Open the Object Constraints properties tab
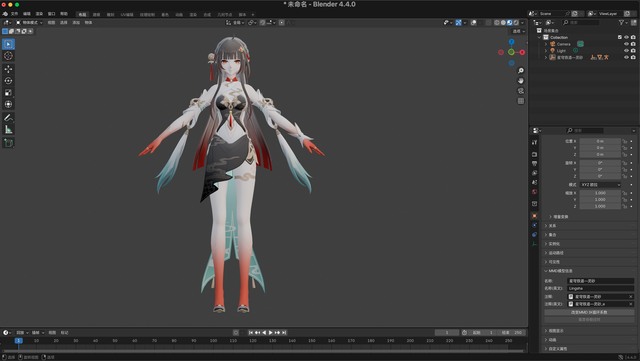The image size is (640, 361). [534, 234]
